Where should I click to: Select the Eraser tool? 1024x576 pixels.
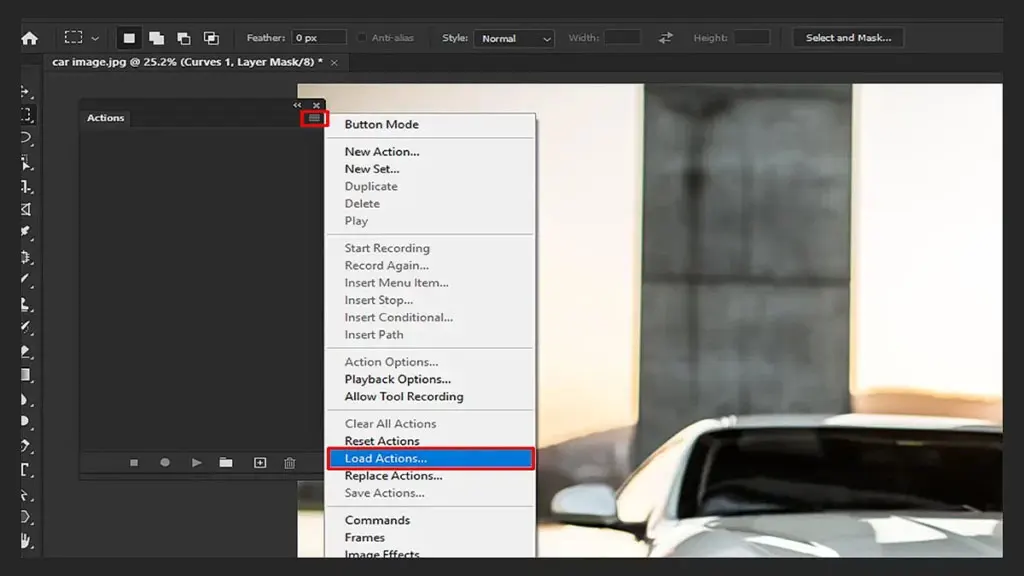click(x=26, y=352)
